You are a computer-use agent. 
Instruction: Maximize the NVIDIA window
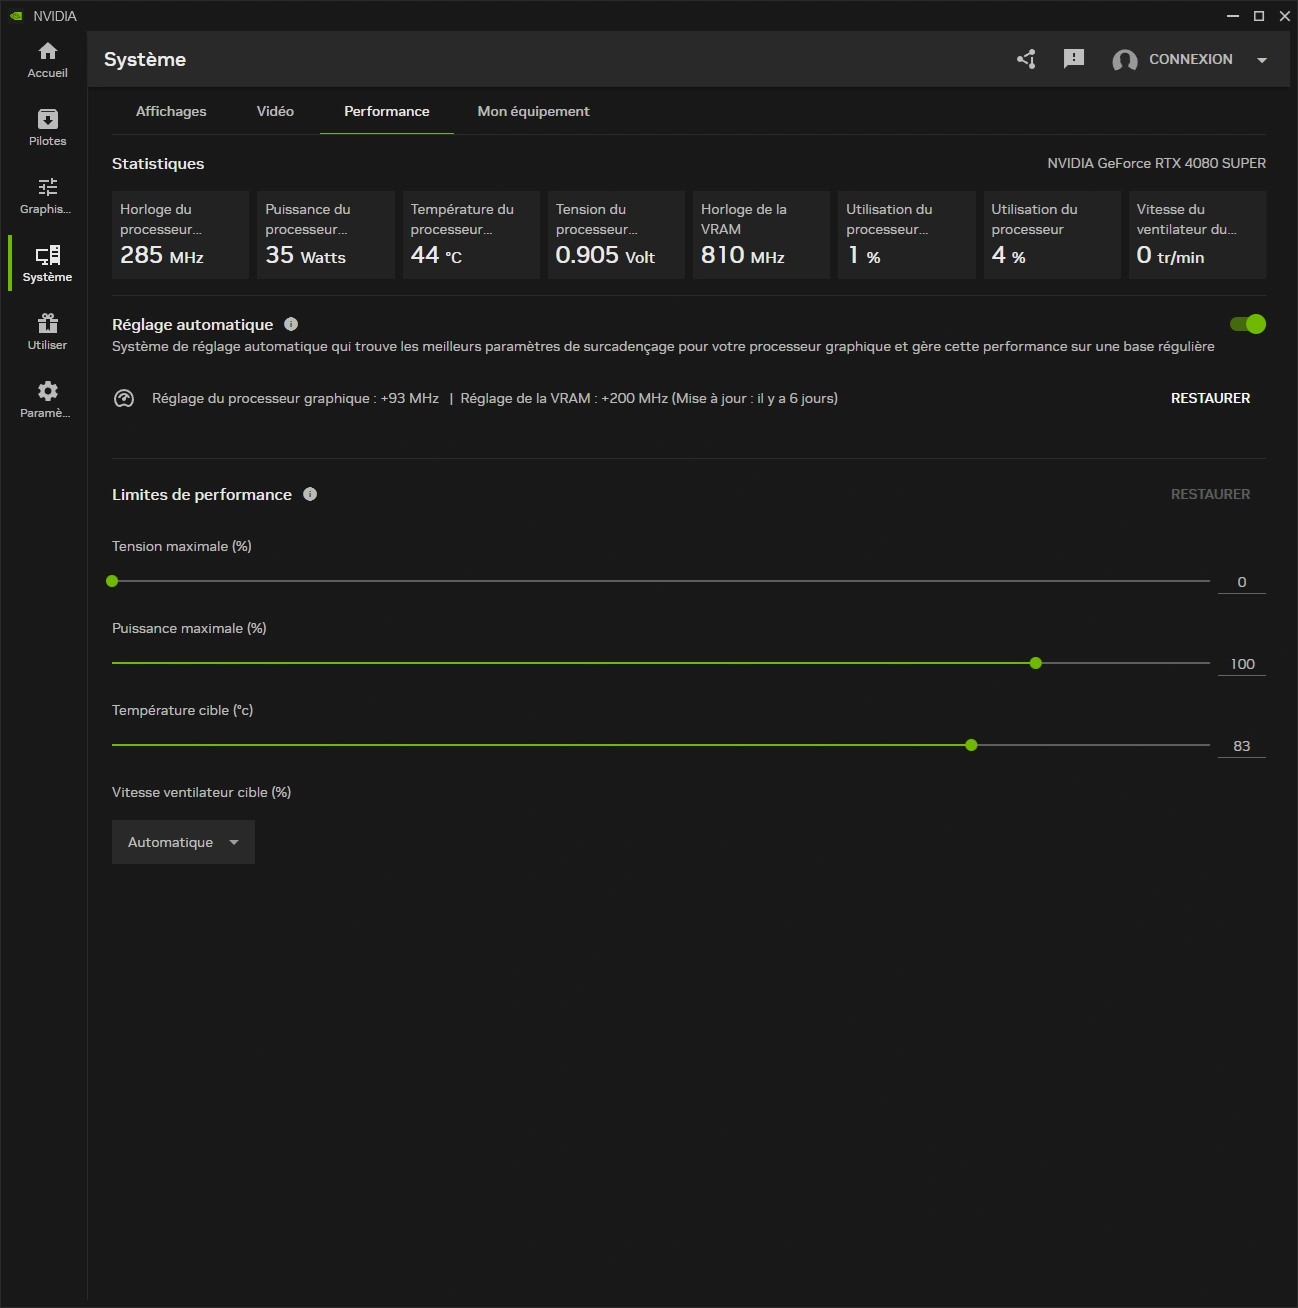(x=1259, y=16)
